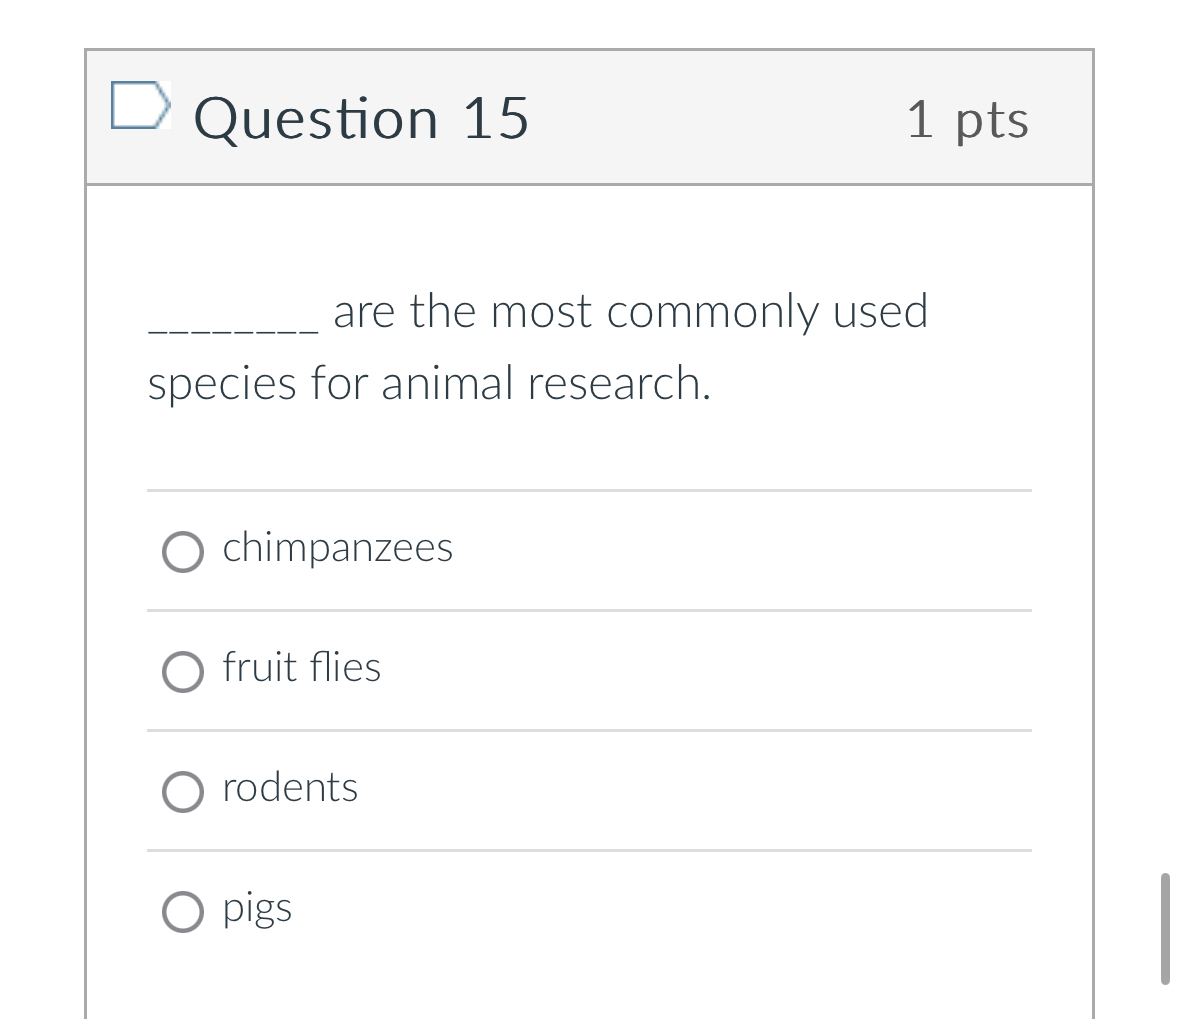Click the fruit flies answer text
The height and width of the screenshot is (1019, 1179).
tap(301, 667)
